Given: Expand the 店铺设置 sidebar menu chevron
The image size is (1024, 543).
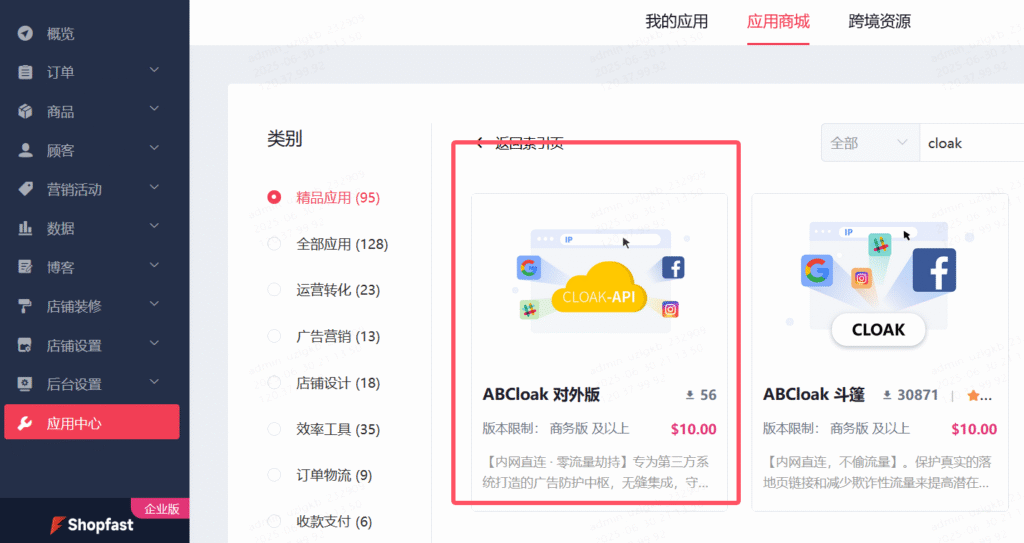Looking at the screenshot, I should [154, 343].
